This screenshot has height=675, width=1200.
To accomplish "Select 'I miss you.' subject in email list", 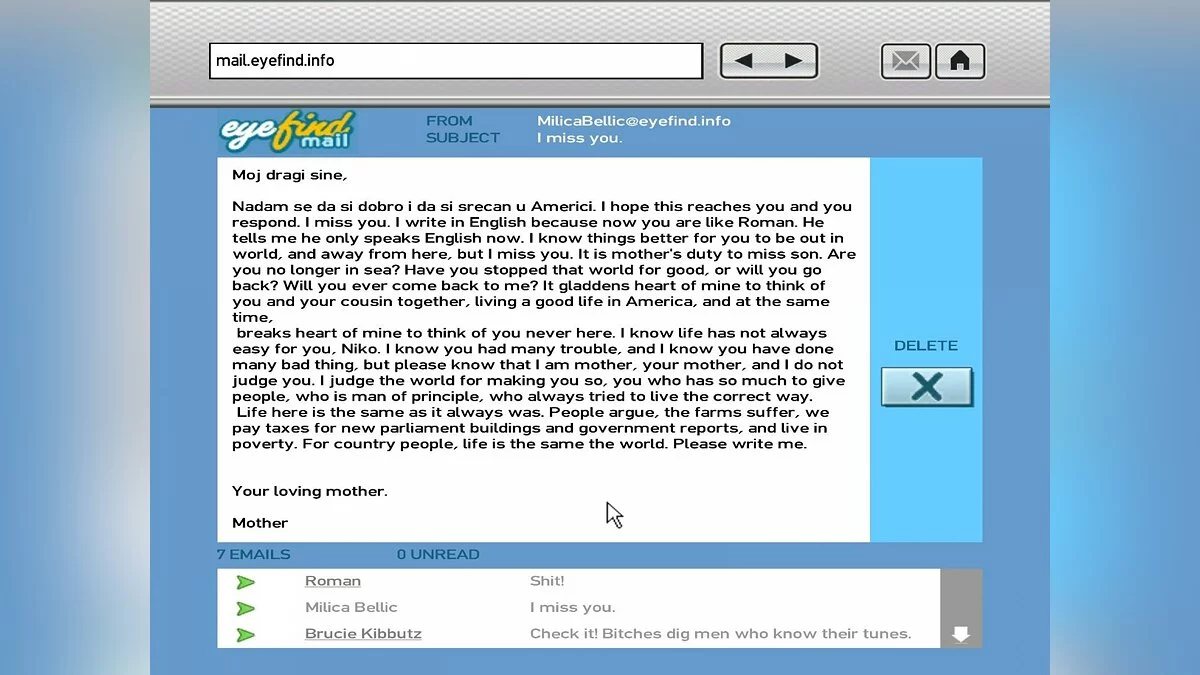I will tap(573, 607).
